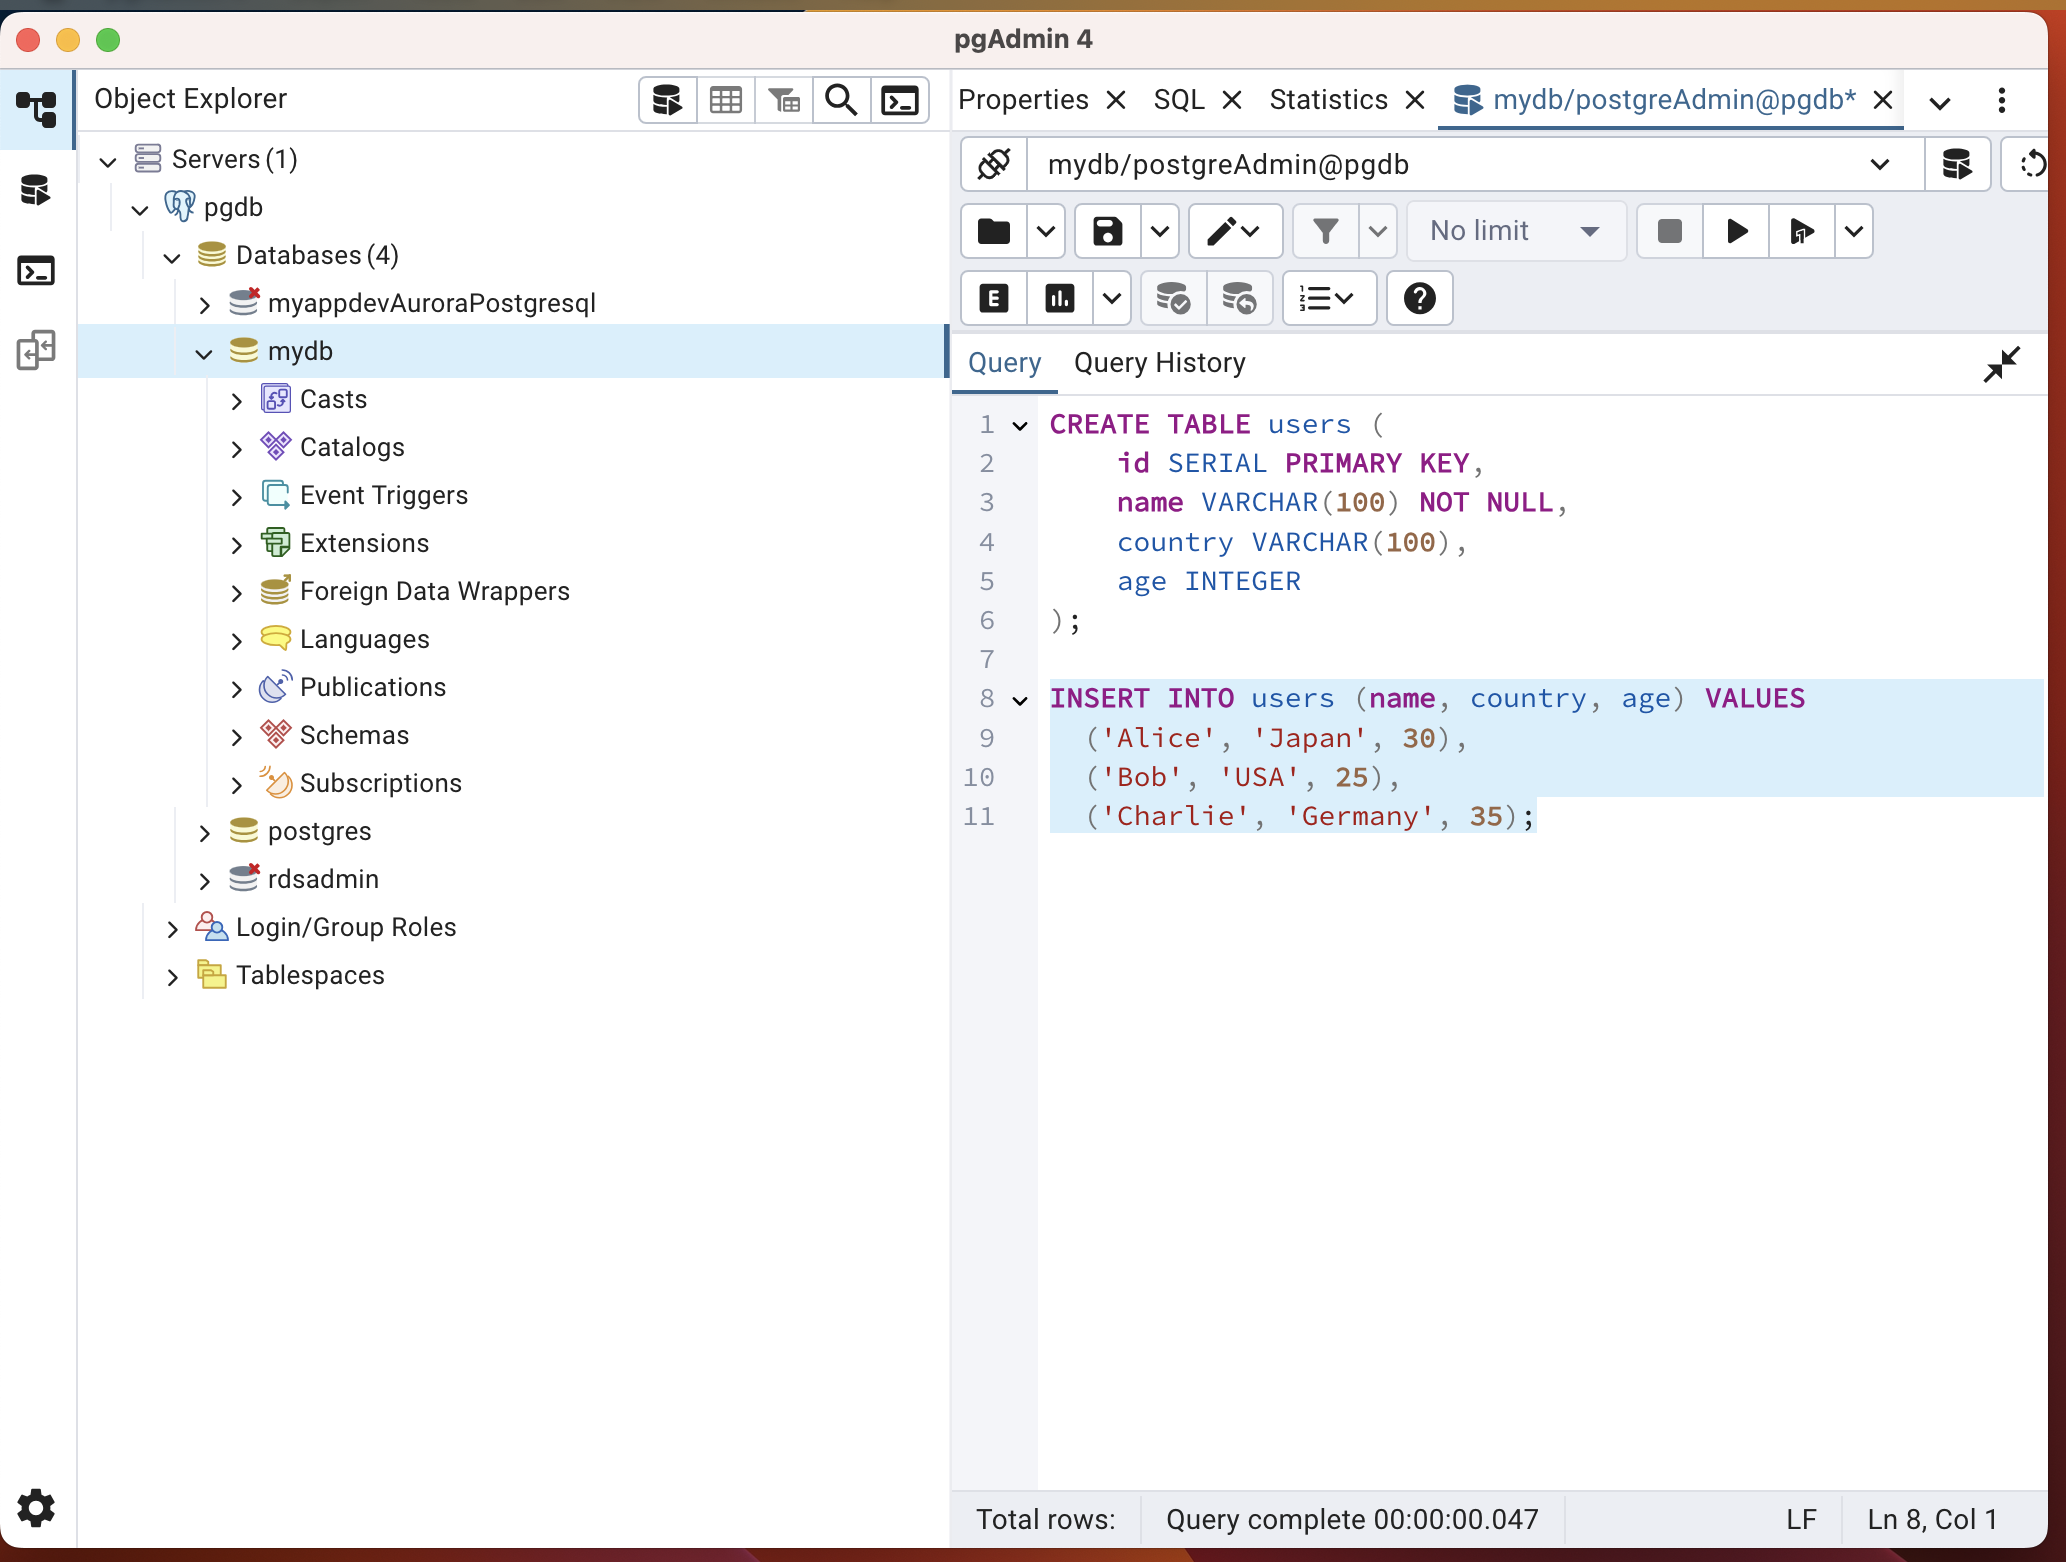This screenshot has width=2066, height=1562.
Task: Open Search Objects magnifier icon
Action: point(842,100)
